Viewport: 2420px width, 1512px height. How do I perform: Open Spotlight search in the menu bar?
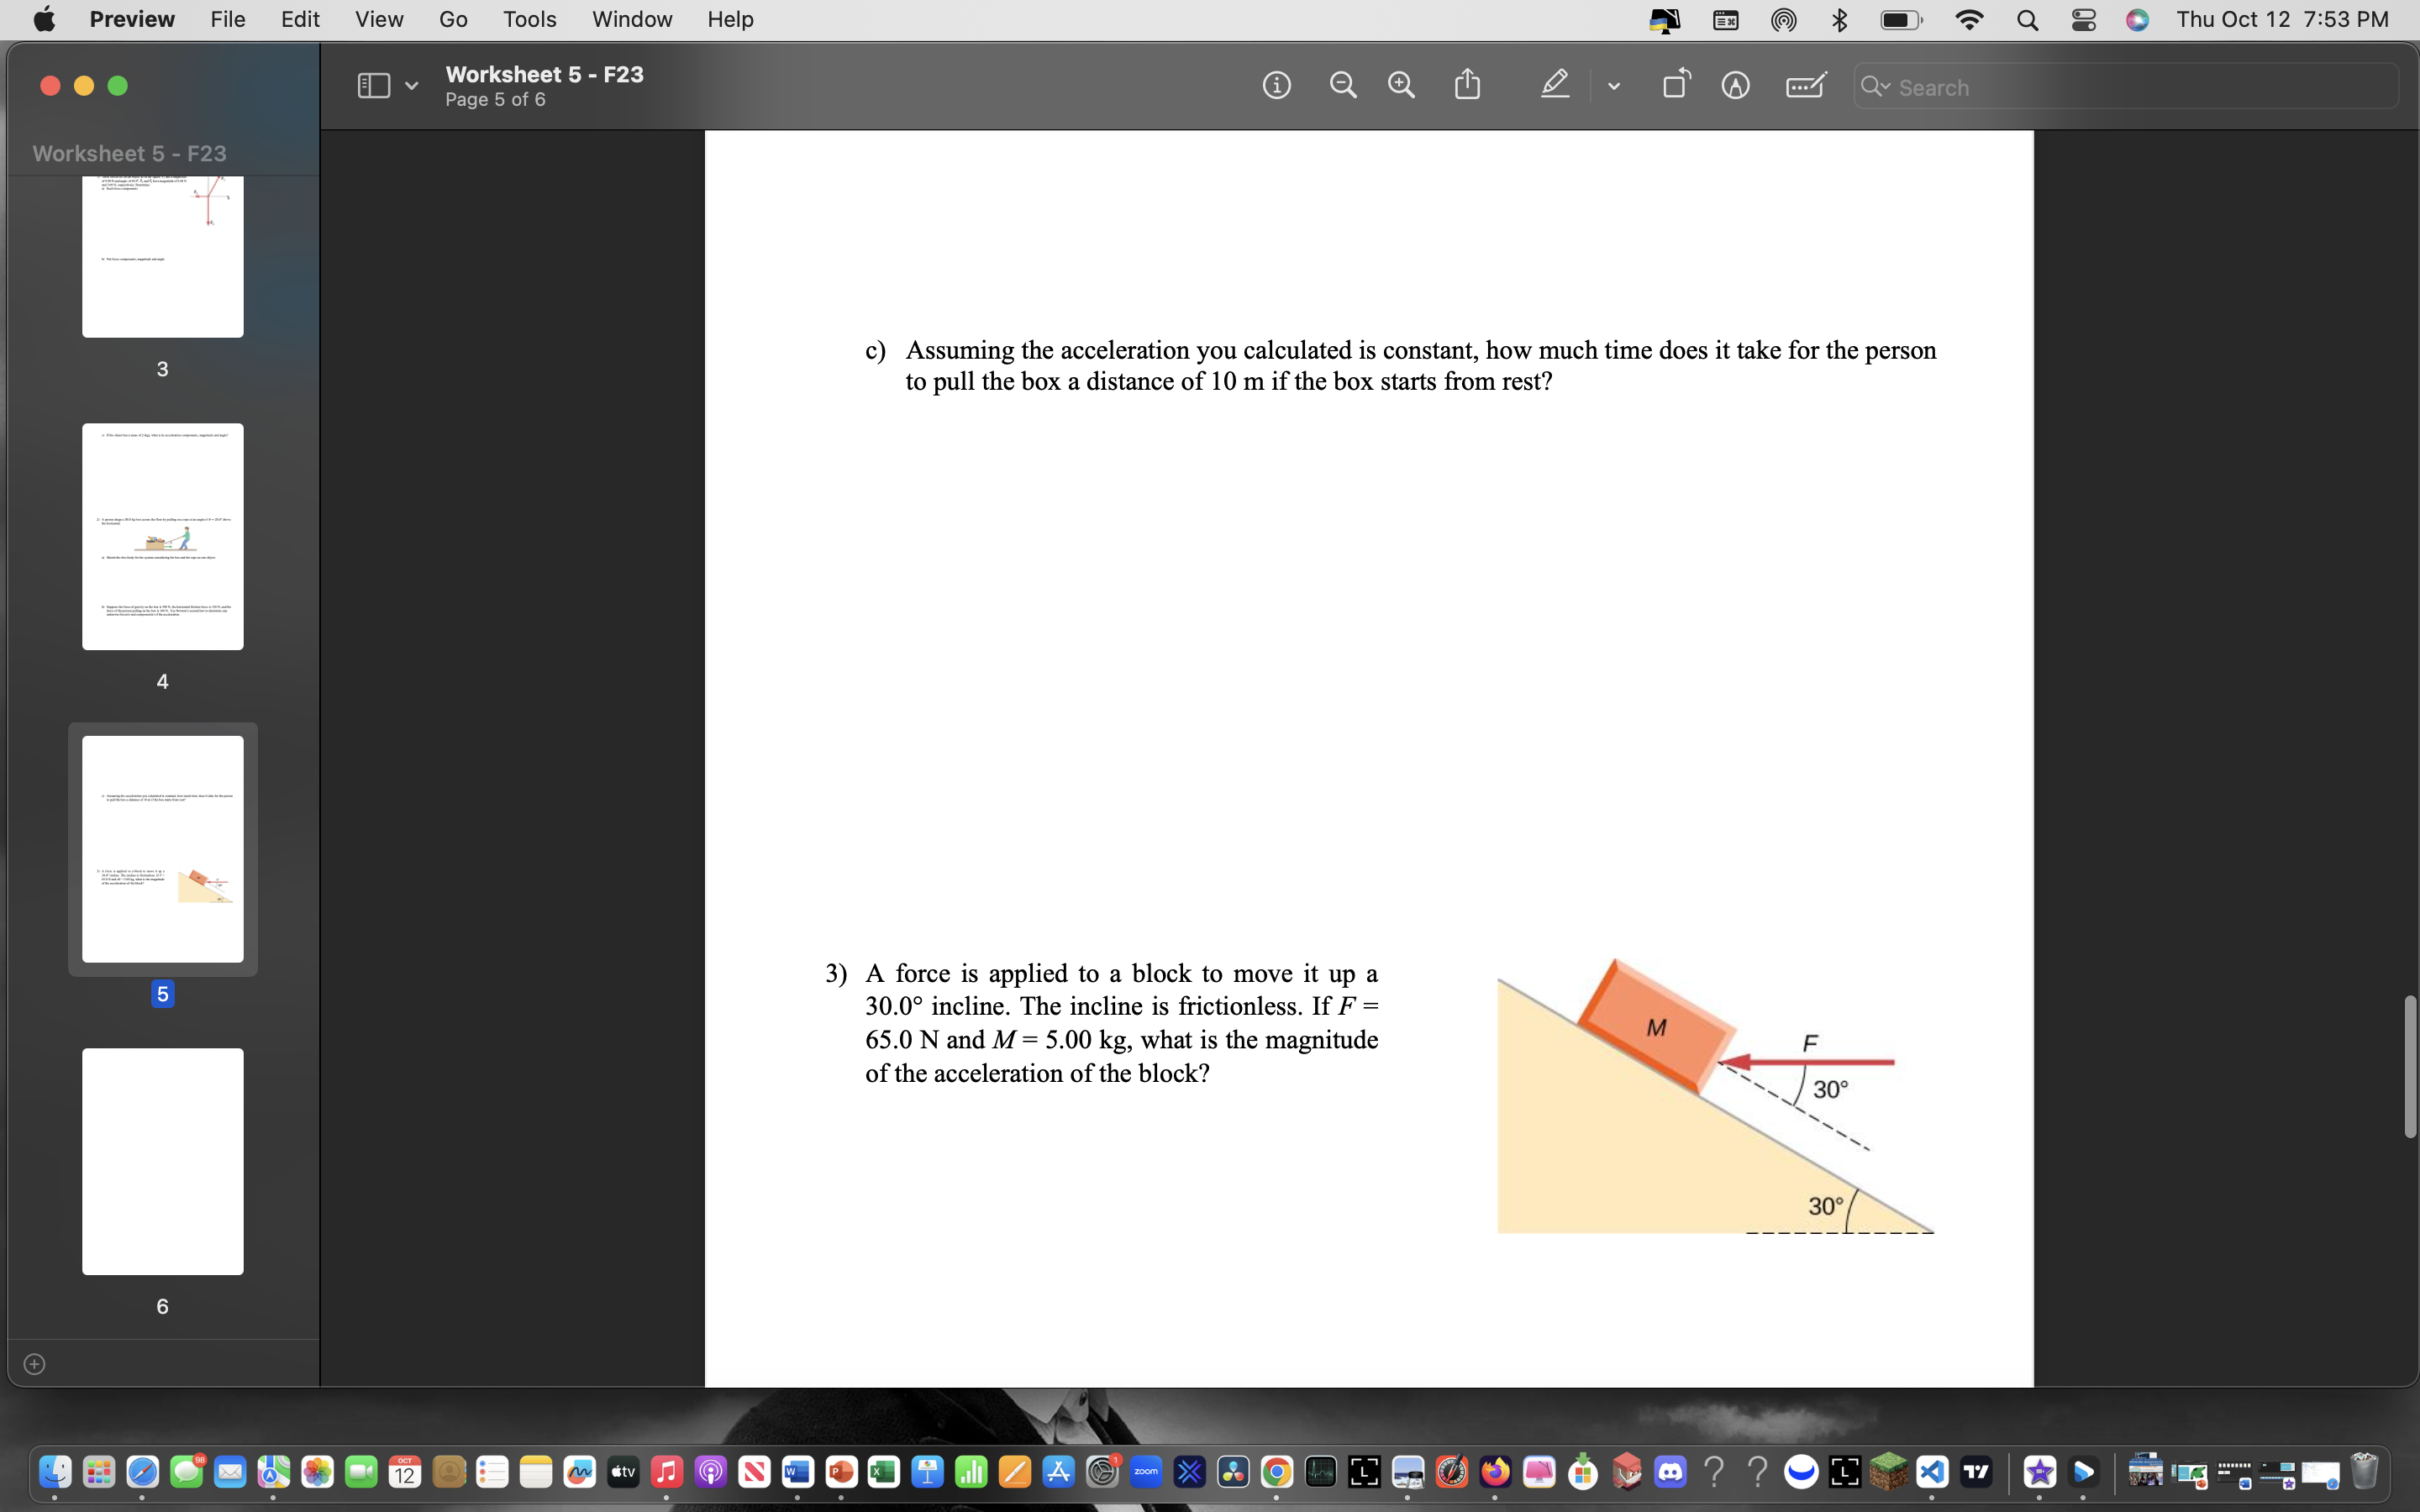pos(2027,20)
